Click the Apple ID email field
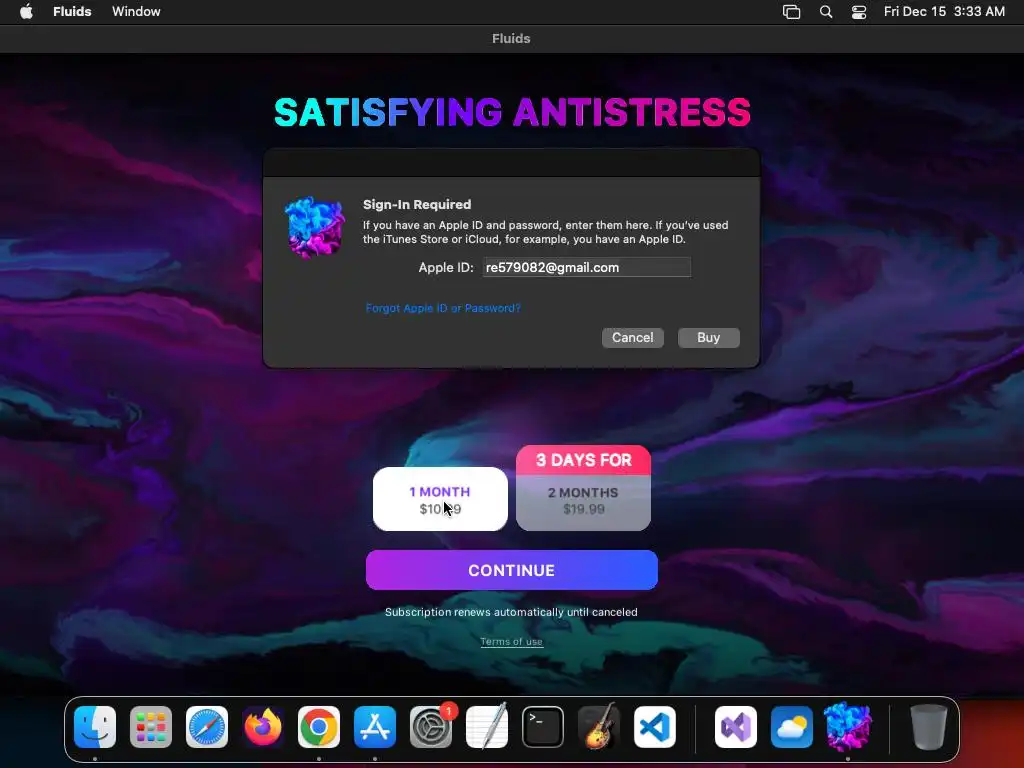 (x=586, y=267)
